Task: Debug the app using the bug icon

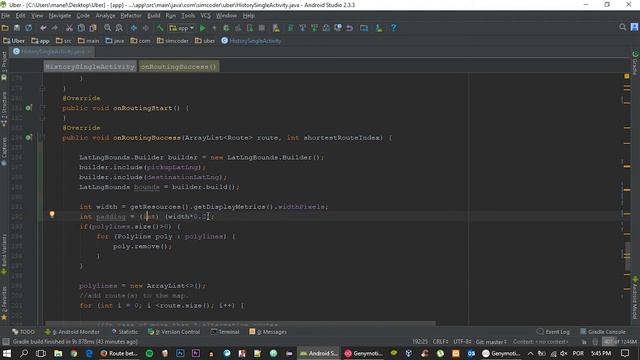Action: tap(226, 28)
